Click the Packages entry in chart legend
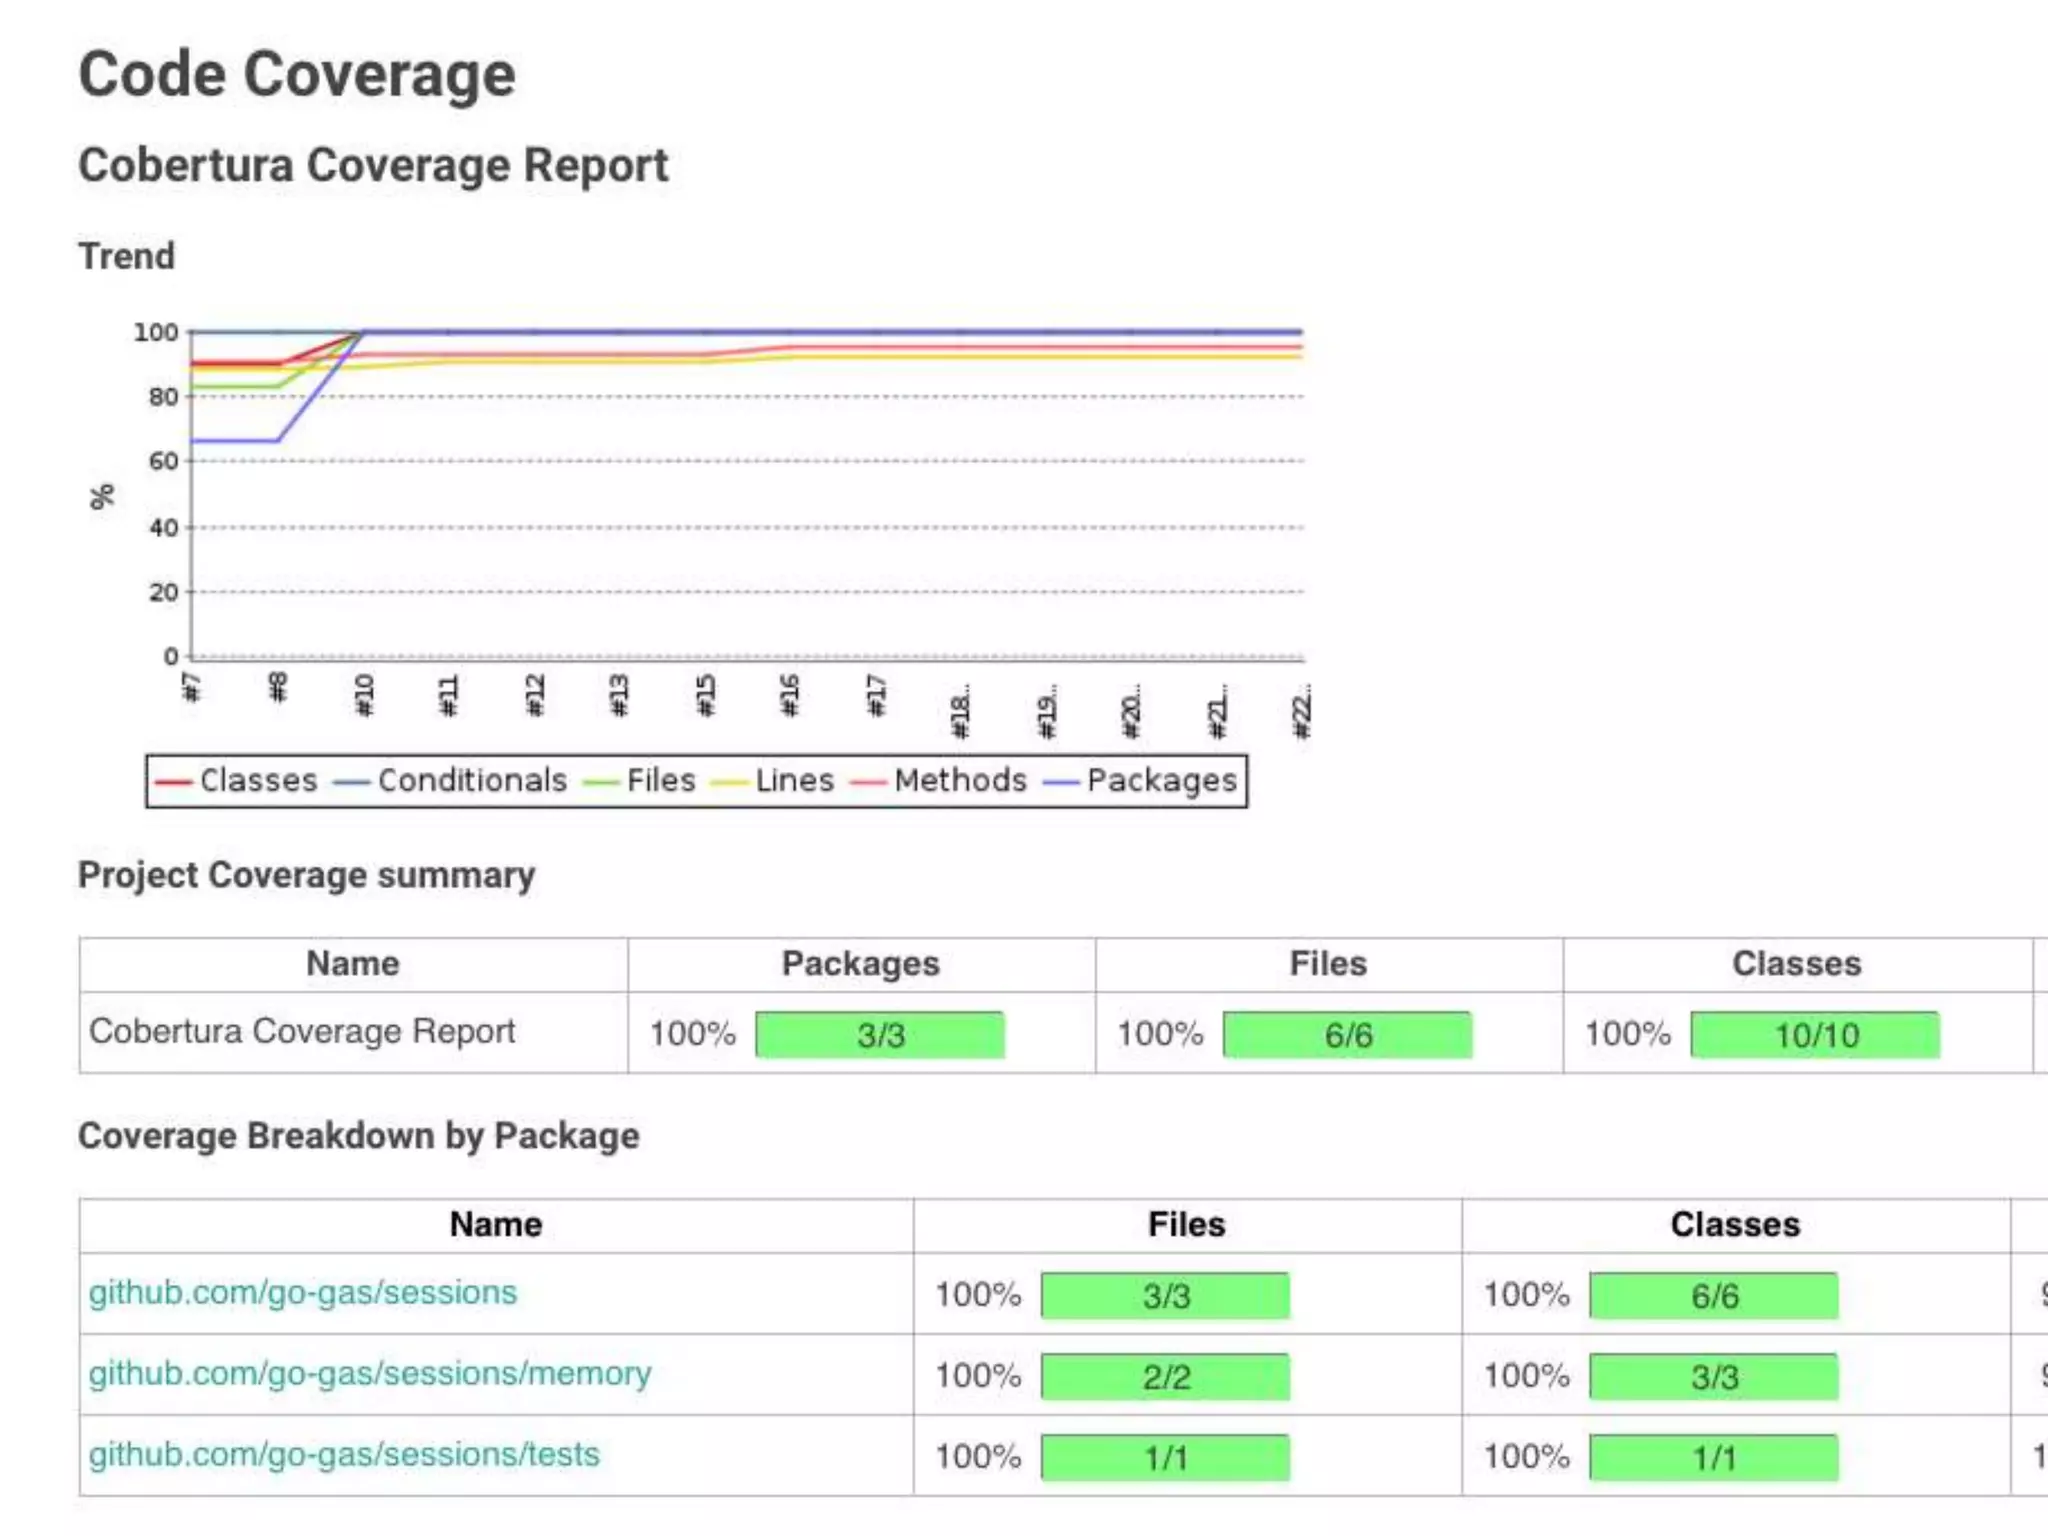 click(1161, 780)
